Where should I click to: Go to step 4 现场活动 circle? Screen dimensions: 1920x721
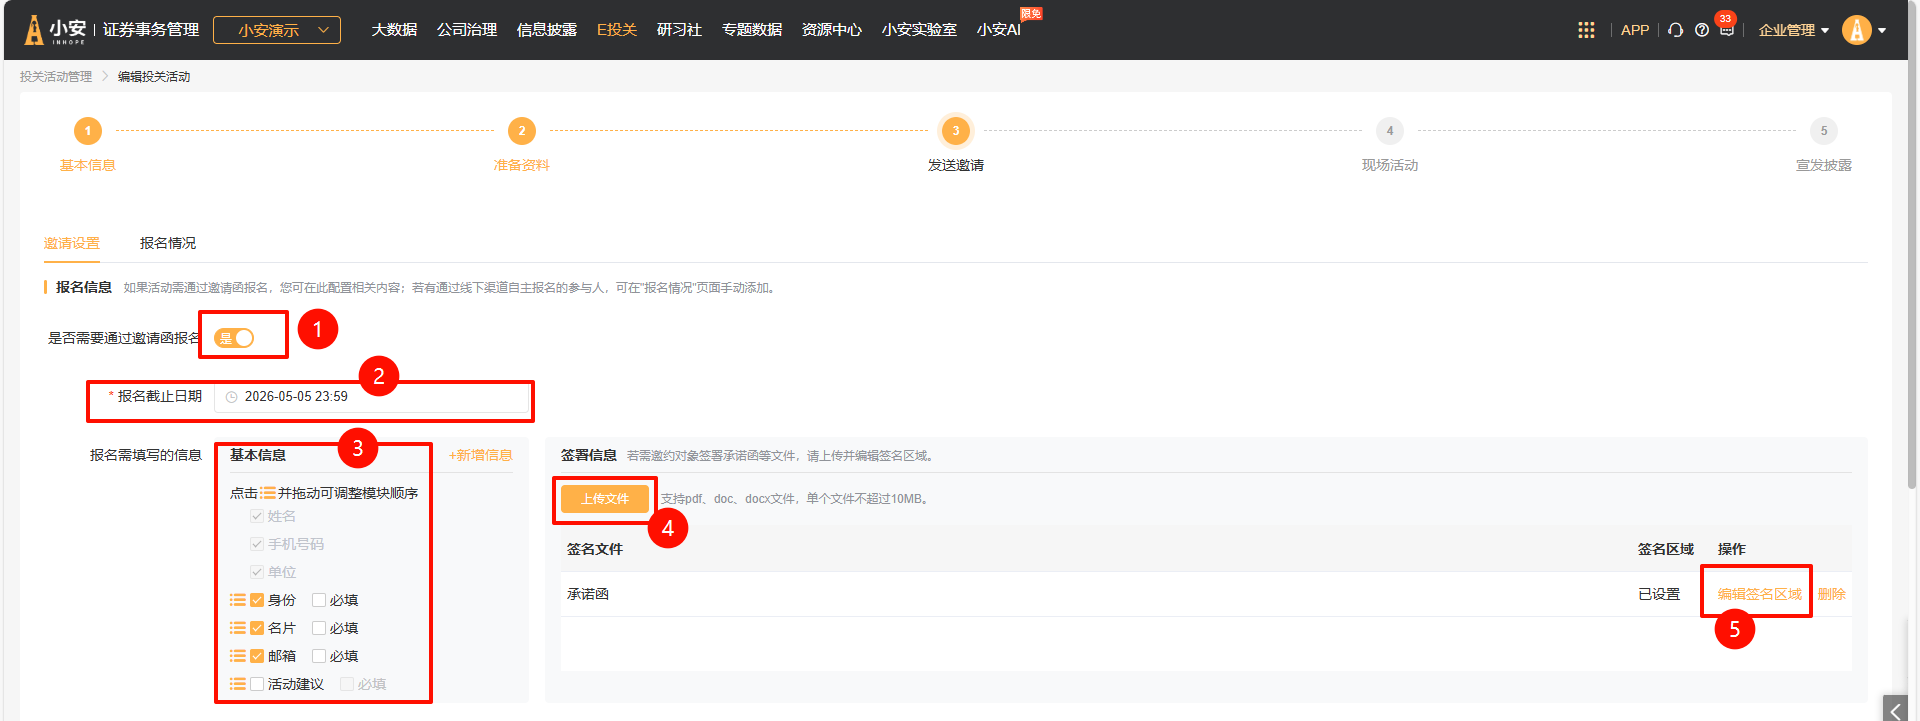(1390, 131)
